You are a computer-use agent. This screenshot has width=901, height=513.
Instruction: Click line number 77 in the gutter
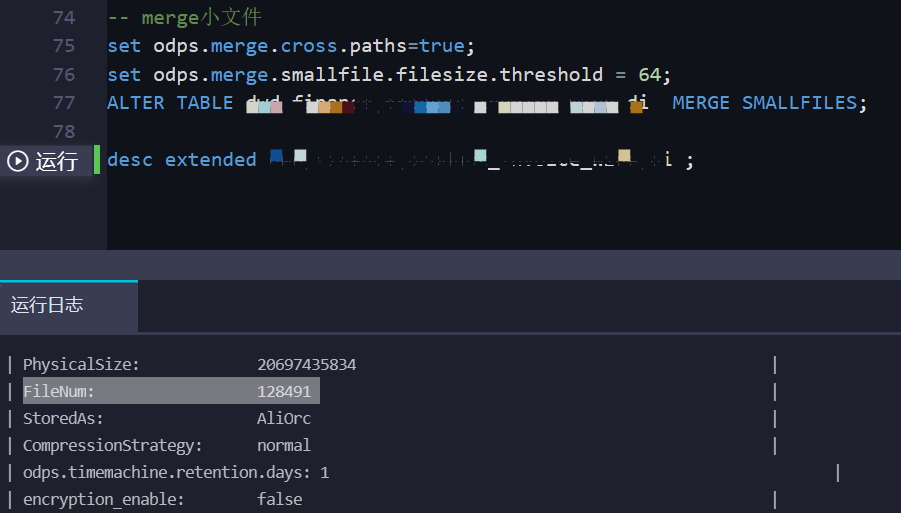tap(64, 103)
